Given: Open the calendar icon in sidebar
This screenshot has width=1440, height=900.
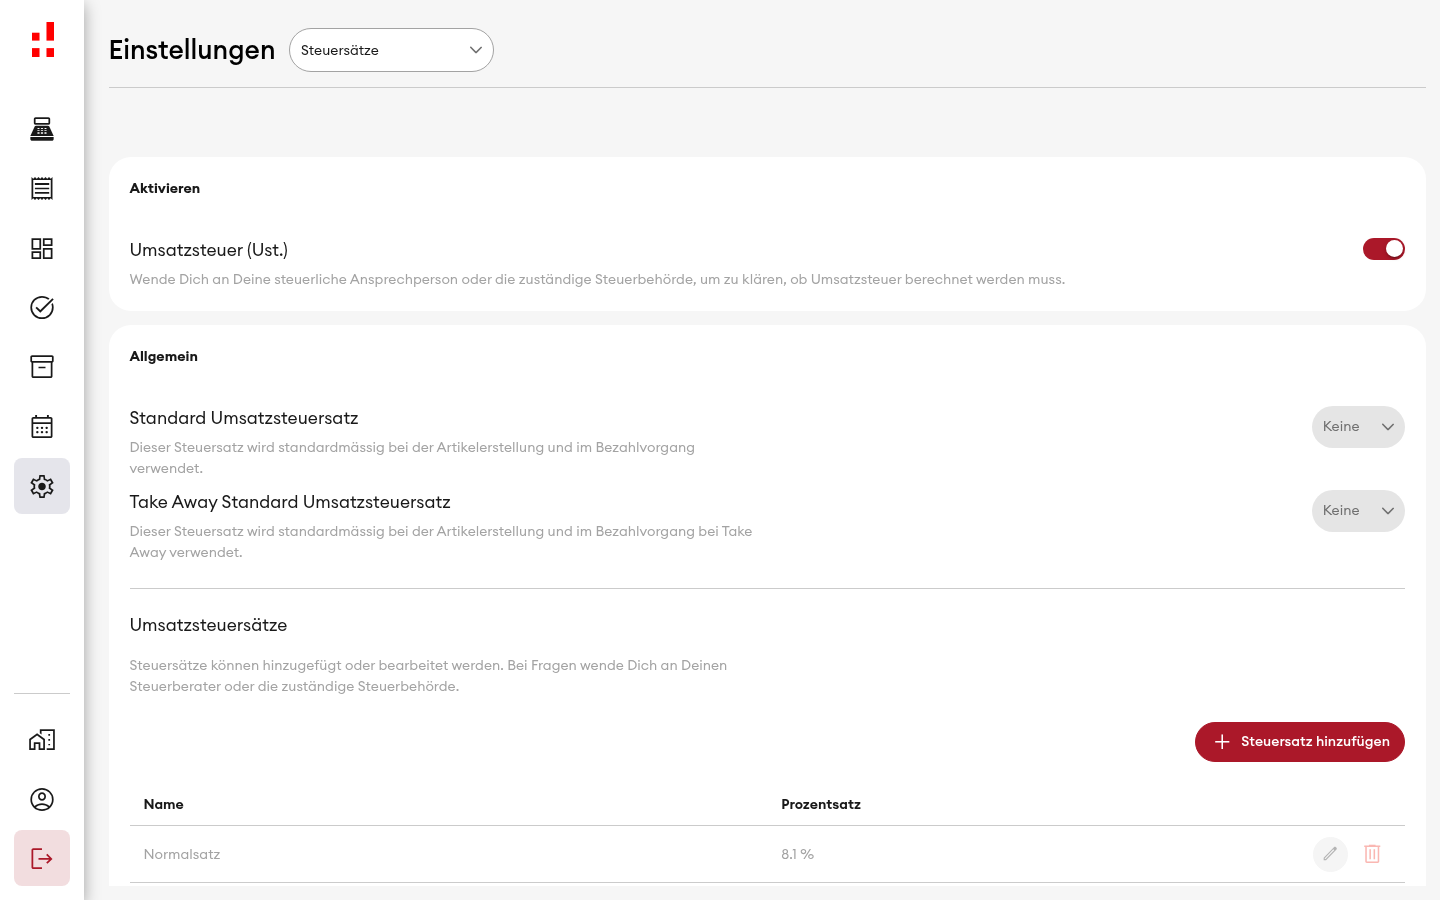Looking at the screenshot, I should pyautogui.click(x=42, y=427).
